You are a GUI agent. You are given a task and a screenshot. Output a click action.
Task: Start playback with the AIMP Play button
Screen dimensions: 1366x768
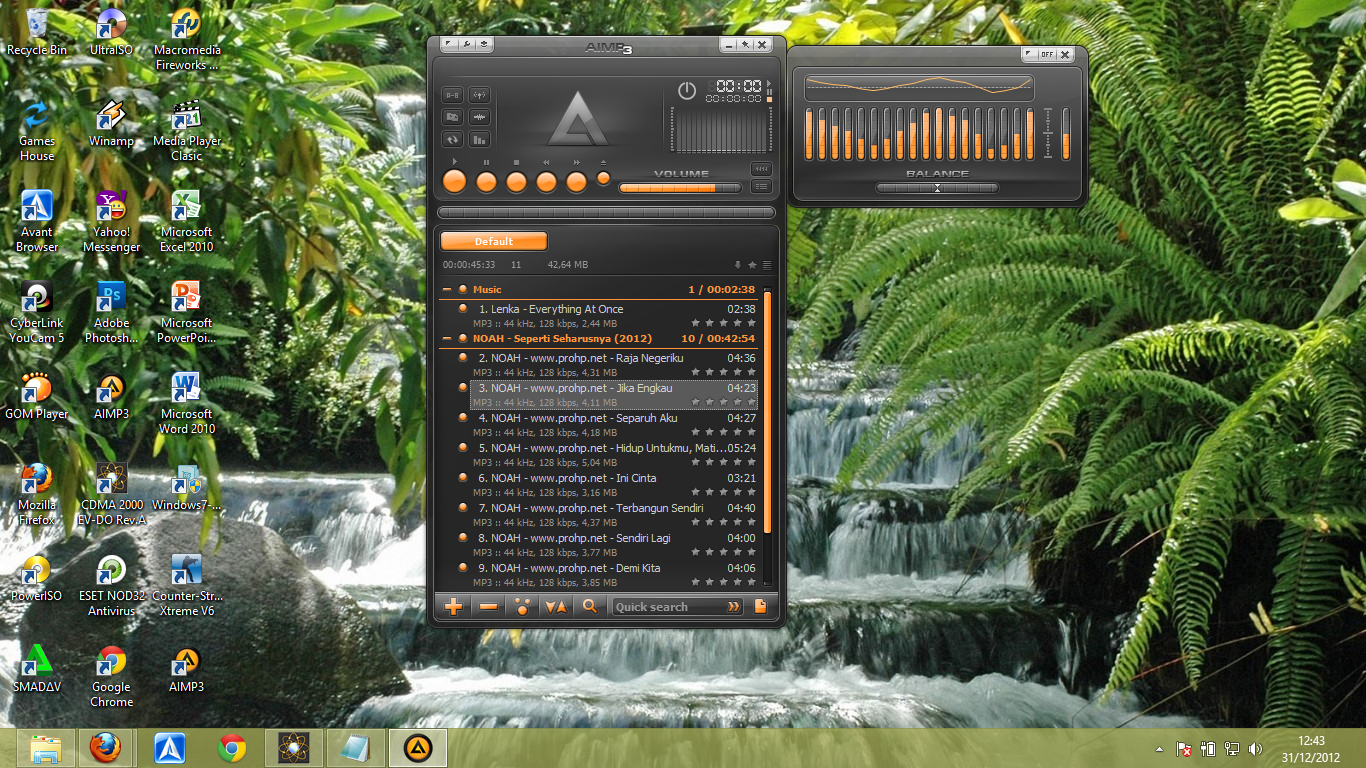coord(455,181)
